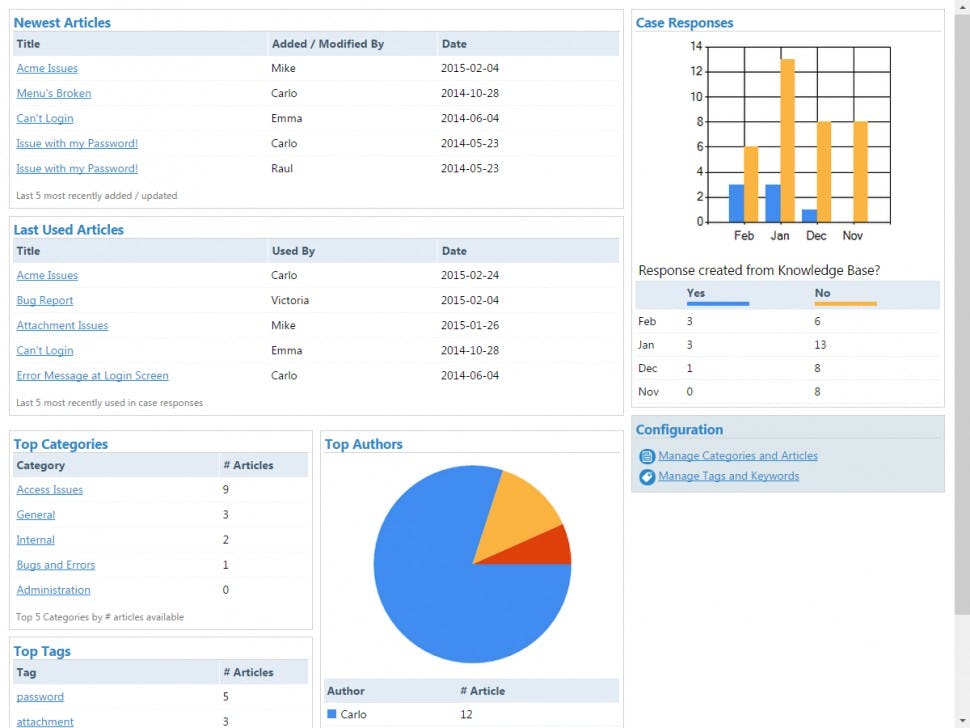The width and height of the screenshot is (970, 728).
Task: Click the Case Responses heading
Action: 684,23
